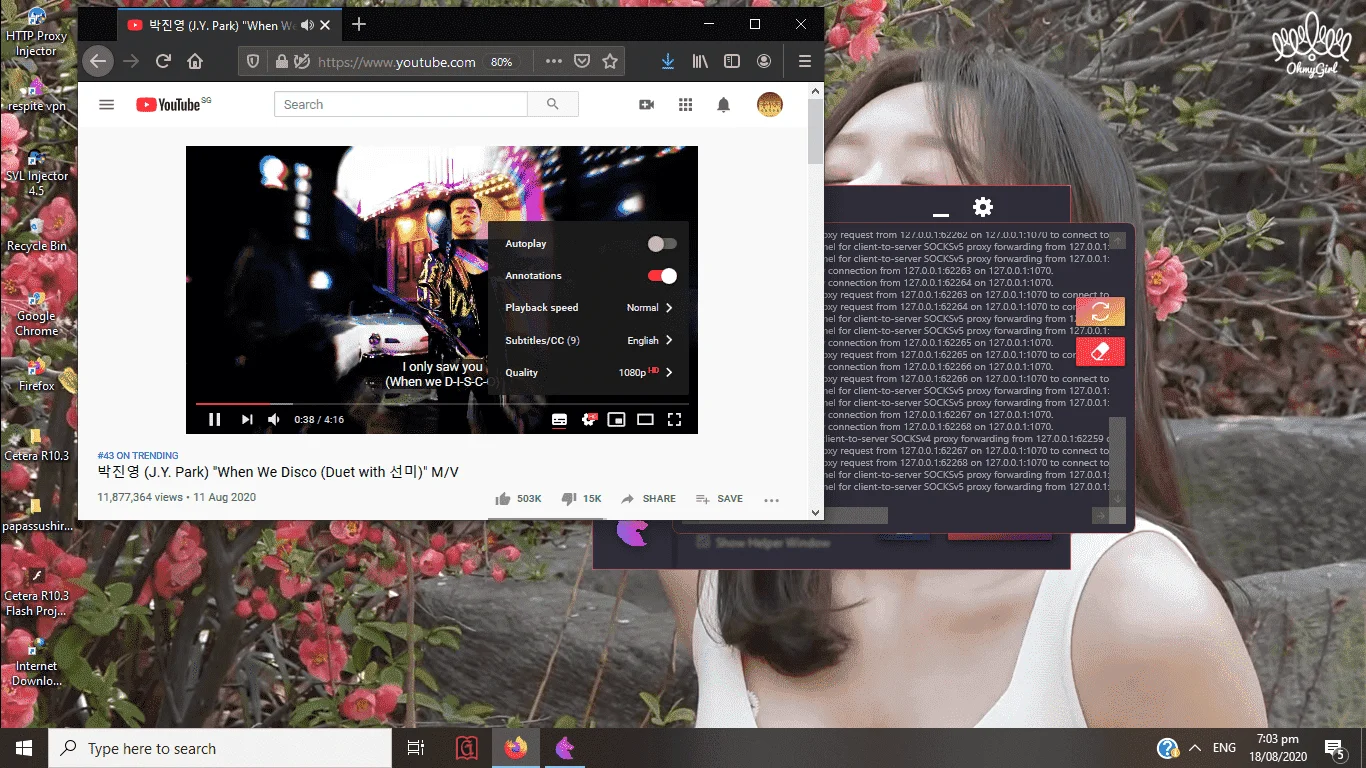Open a new Firefox tab
Screen dimensions: 1366x768
359,24
